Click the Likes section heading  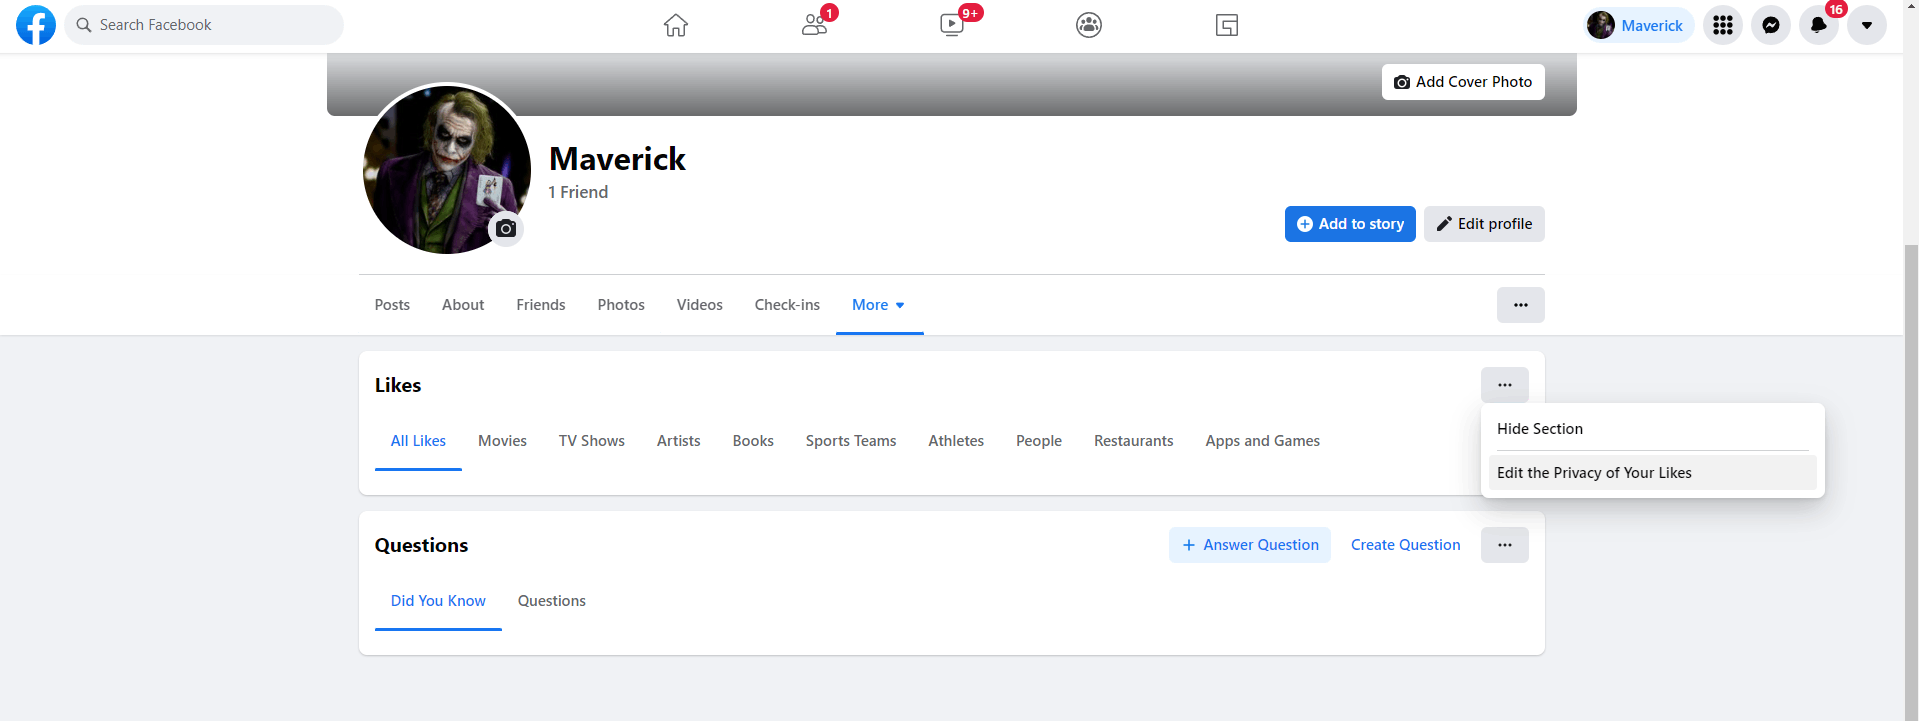[398, 385]
